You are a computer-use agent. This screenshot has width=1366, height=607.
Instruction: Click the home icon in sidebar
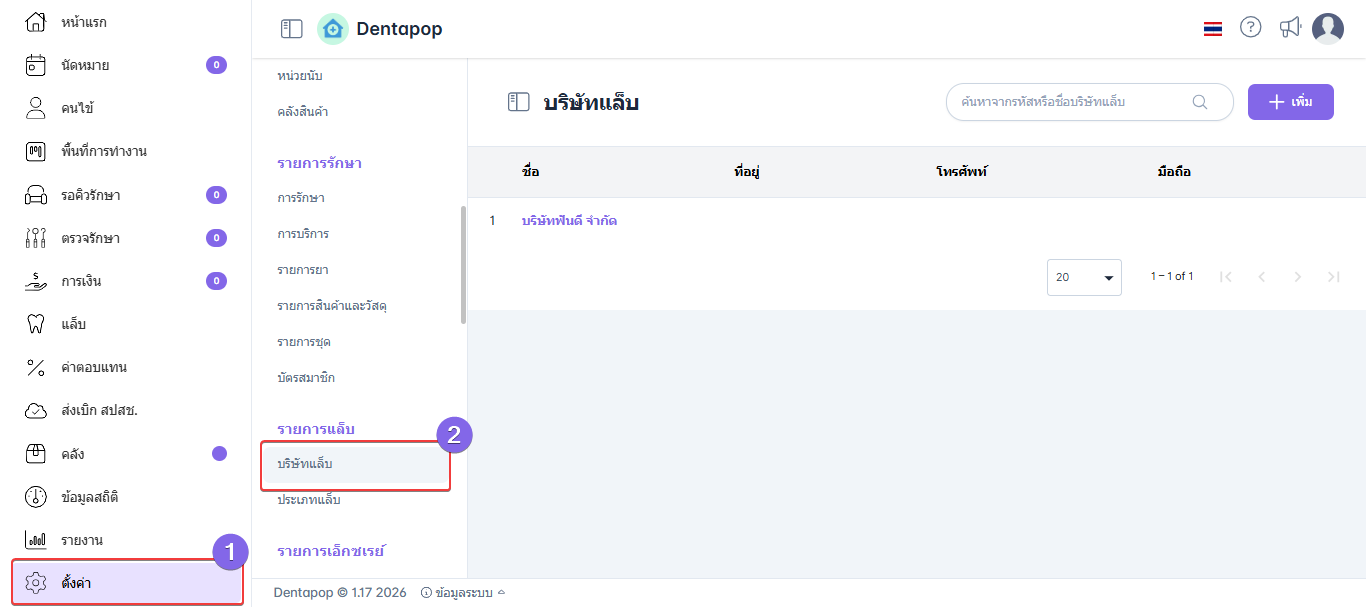tap(36, 22)
